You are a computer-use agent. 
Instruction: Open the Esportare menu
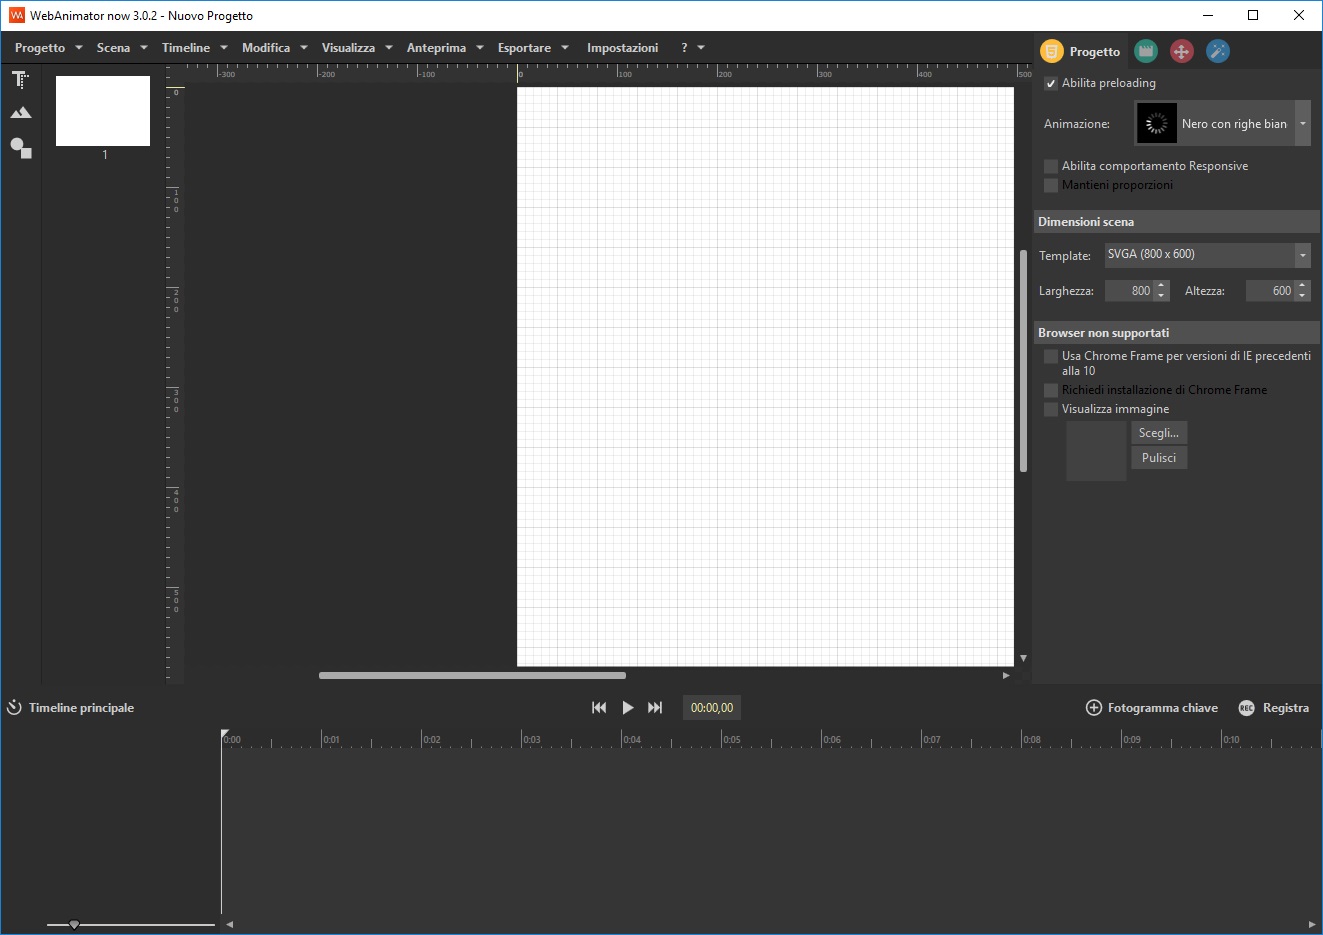point(532,48)
